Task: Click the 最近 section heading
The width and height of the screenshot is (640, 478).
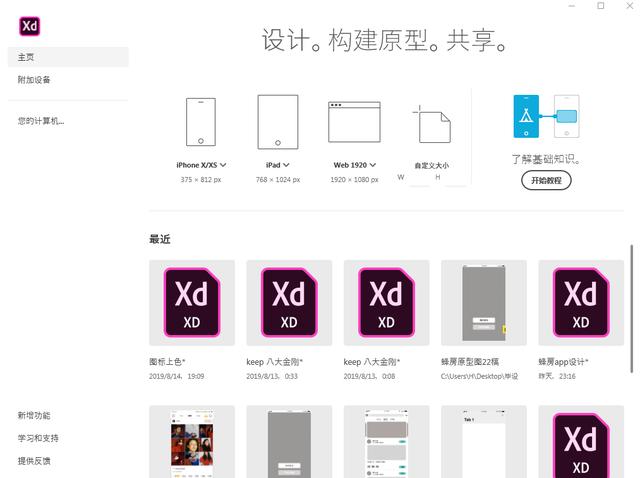Action: click(160, 239)
